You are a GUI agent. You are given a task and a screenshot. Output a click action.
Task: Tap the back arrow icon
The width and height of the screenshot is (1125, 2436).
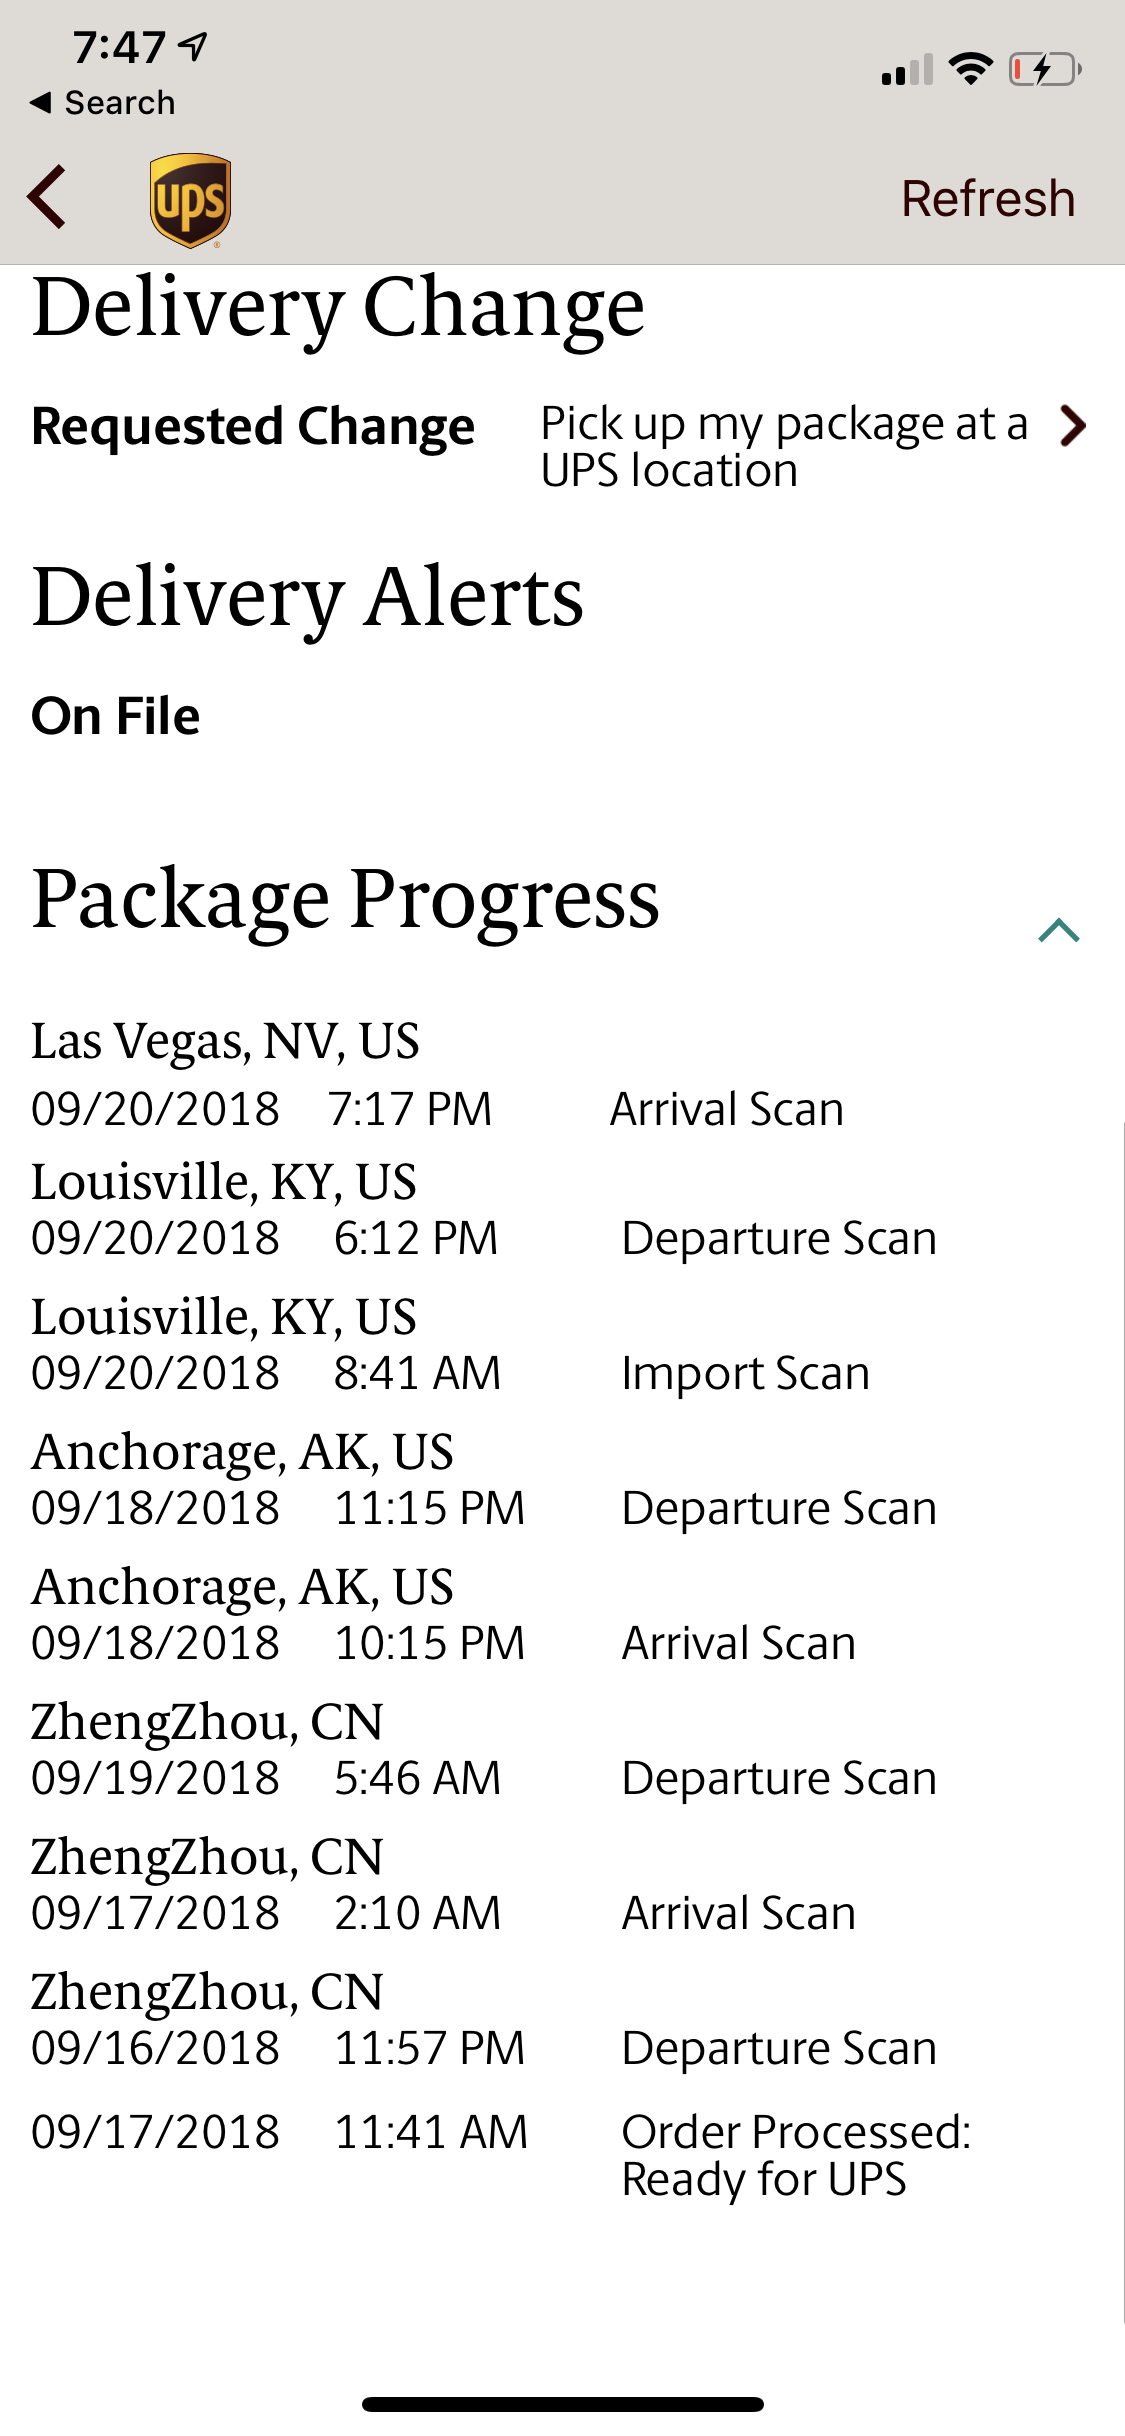pyautogui.click(x=47, y=197)
